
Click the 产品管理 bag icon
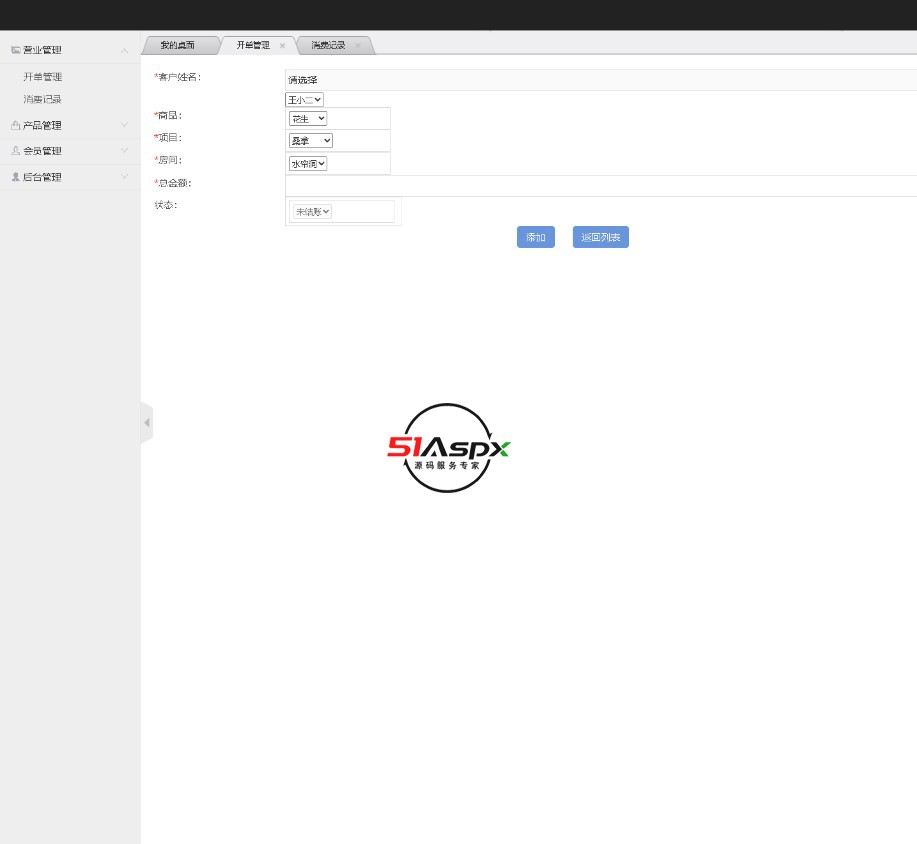(x=16, y=125)
